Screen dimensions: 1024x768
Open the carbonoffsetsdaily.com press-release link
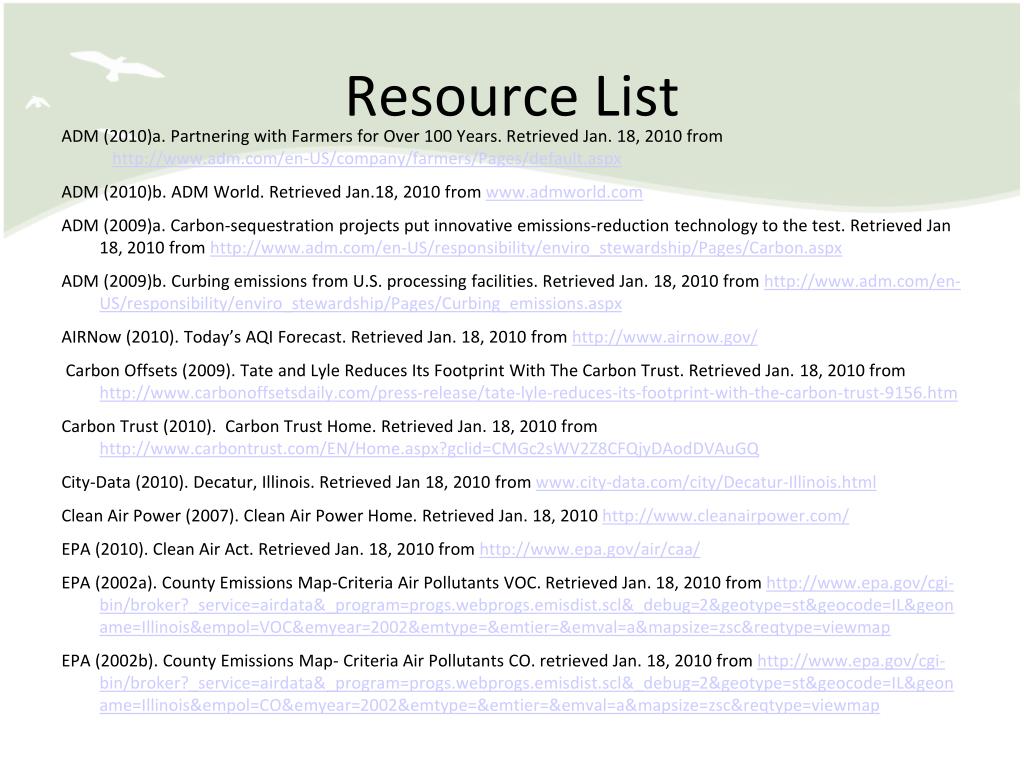click(x=528, y=393)
